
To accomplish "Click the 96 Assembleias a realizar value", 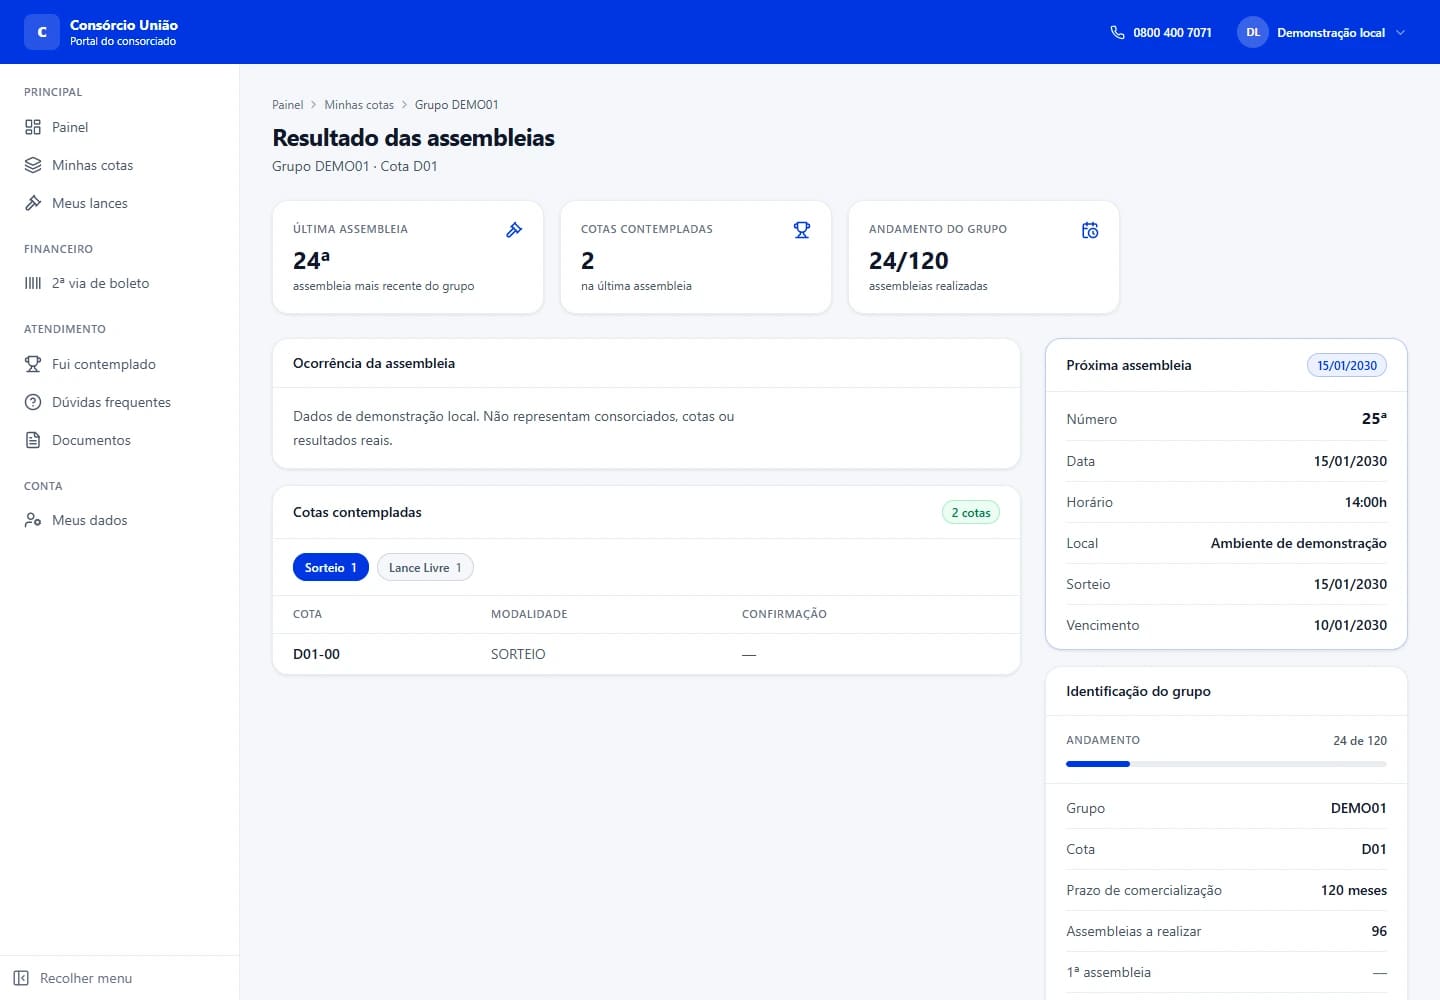I will tap(1379, 931).
